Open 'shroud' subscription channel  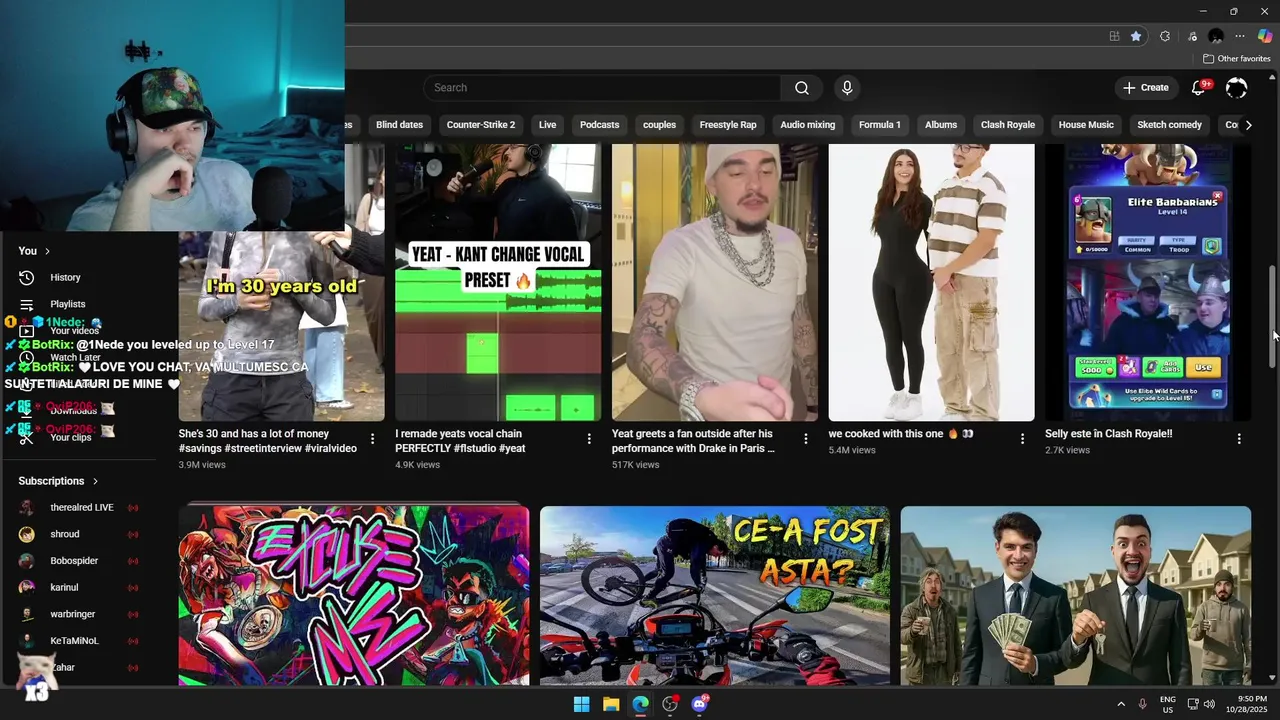80,534
